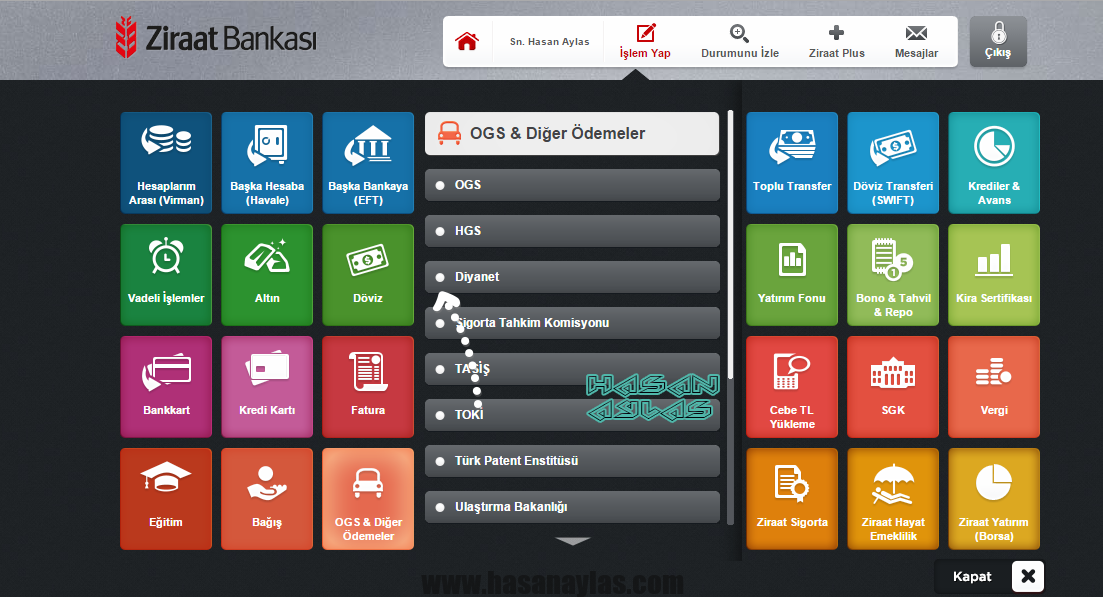Open the Vadeli İşlemler tile
Image resolution: width=1103 pixels, height=597 pixels.
166,274
